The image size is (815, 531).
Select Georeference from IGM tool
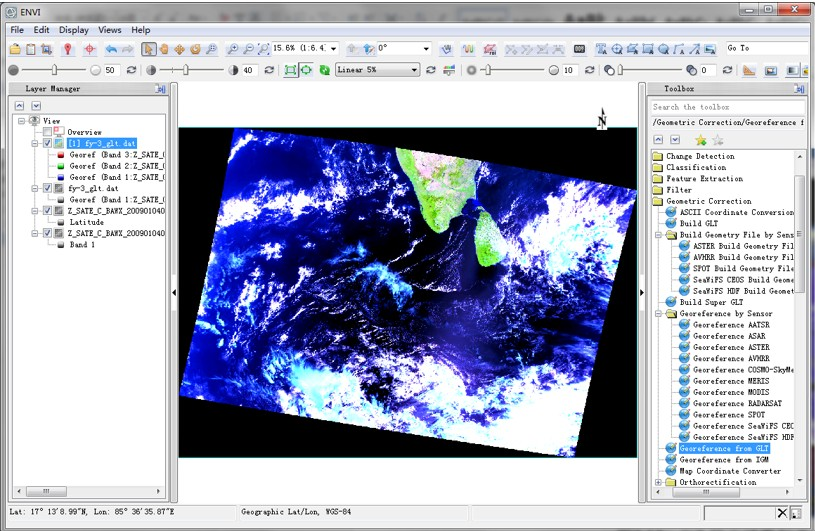click(x=724, y=460)
